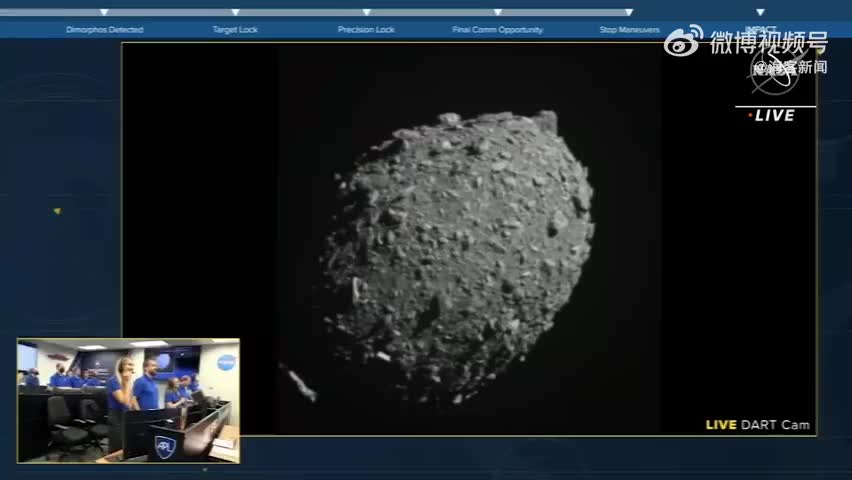Click the 'LIVE DART Cam' caption

coord(757,425)
